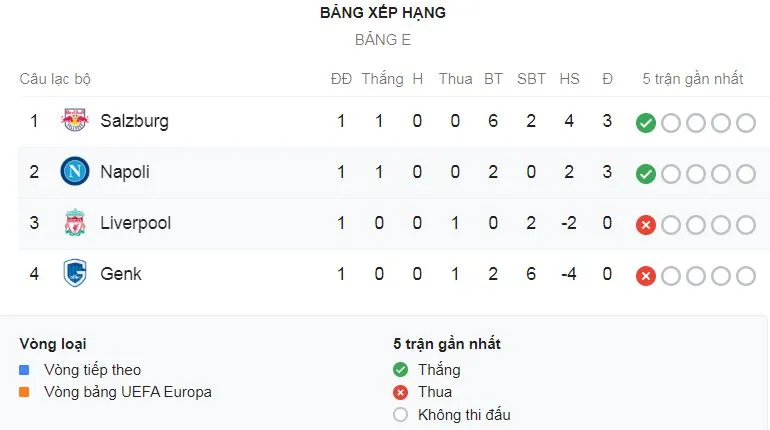Screen dimensions: 770x430
Task: Select the Genk team name
Action: 121,274
